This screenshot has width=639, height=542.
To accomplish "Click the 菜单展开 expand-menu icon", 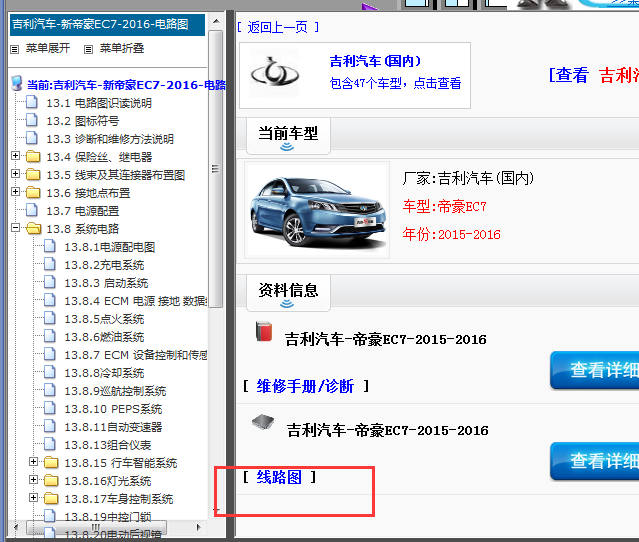I will [x=15, y=49].
